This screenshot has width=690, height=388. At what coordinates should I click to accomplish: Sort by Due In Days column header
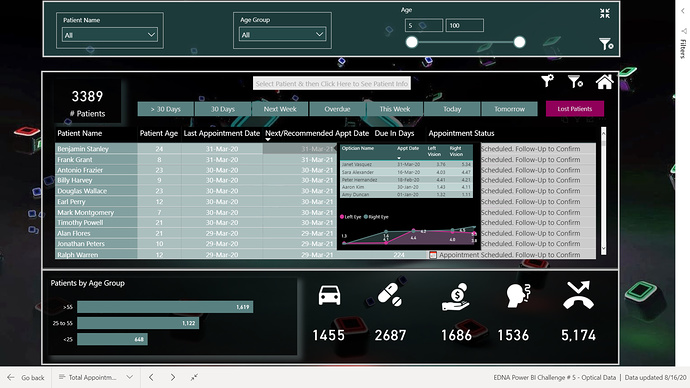pos(394,133)
